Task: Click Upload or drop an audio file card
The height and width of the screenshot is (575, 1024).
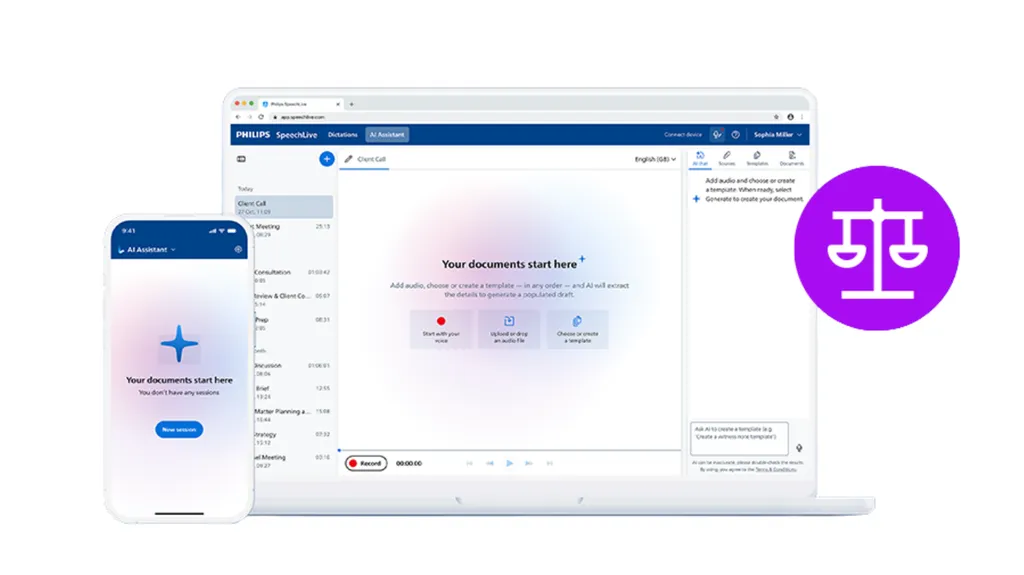Action: [509, 329]
